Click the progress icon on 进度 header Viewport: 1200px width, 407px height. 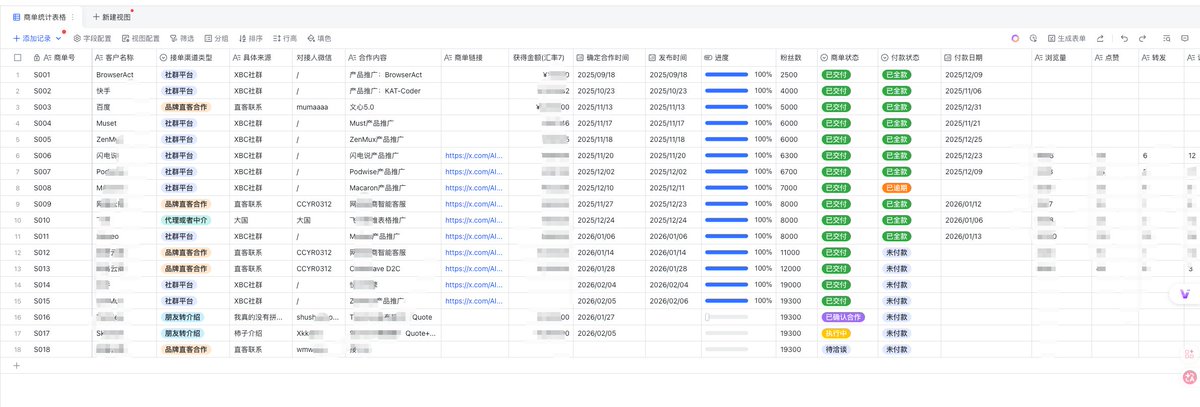708,57
